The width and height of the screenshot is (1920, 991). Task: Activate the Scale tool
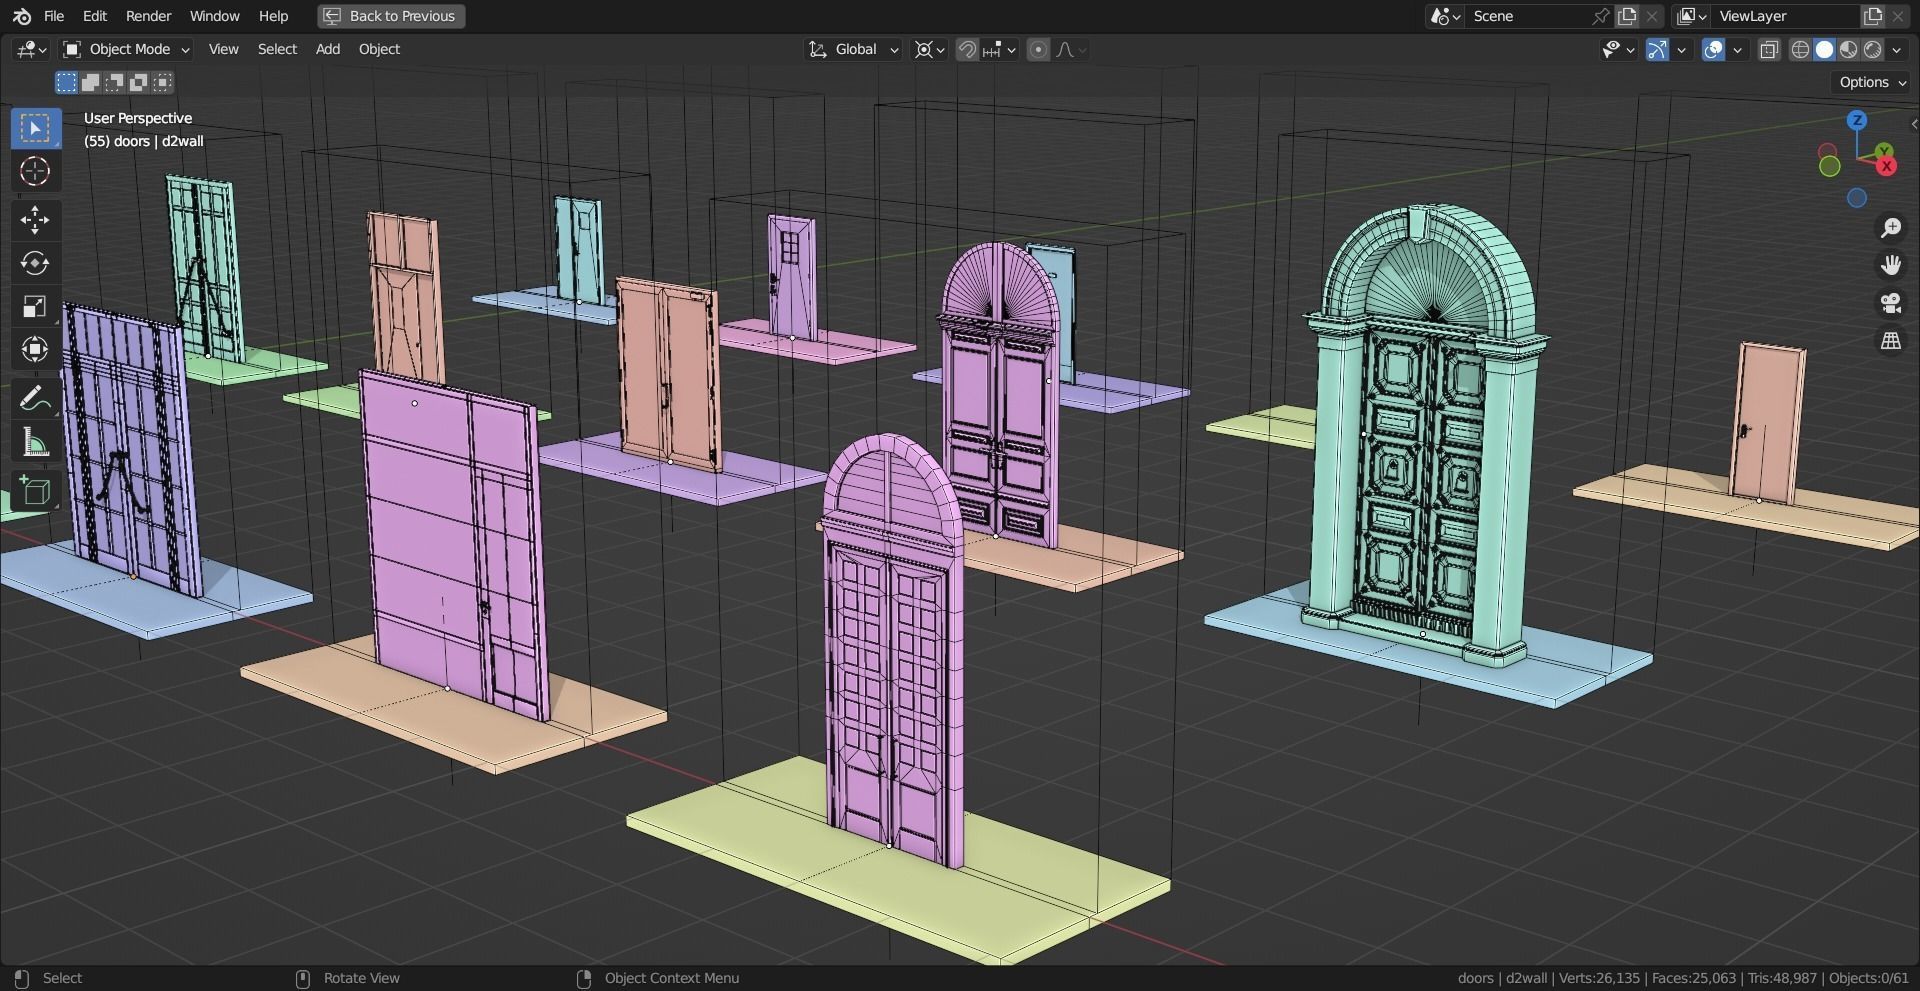(35, 306)
